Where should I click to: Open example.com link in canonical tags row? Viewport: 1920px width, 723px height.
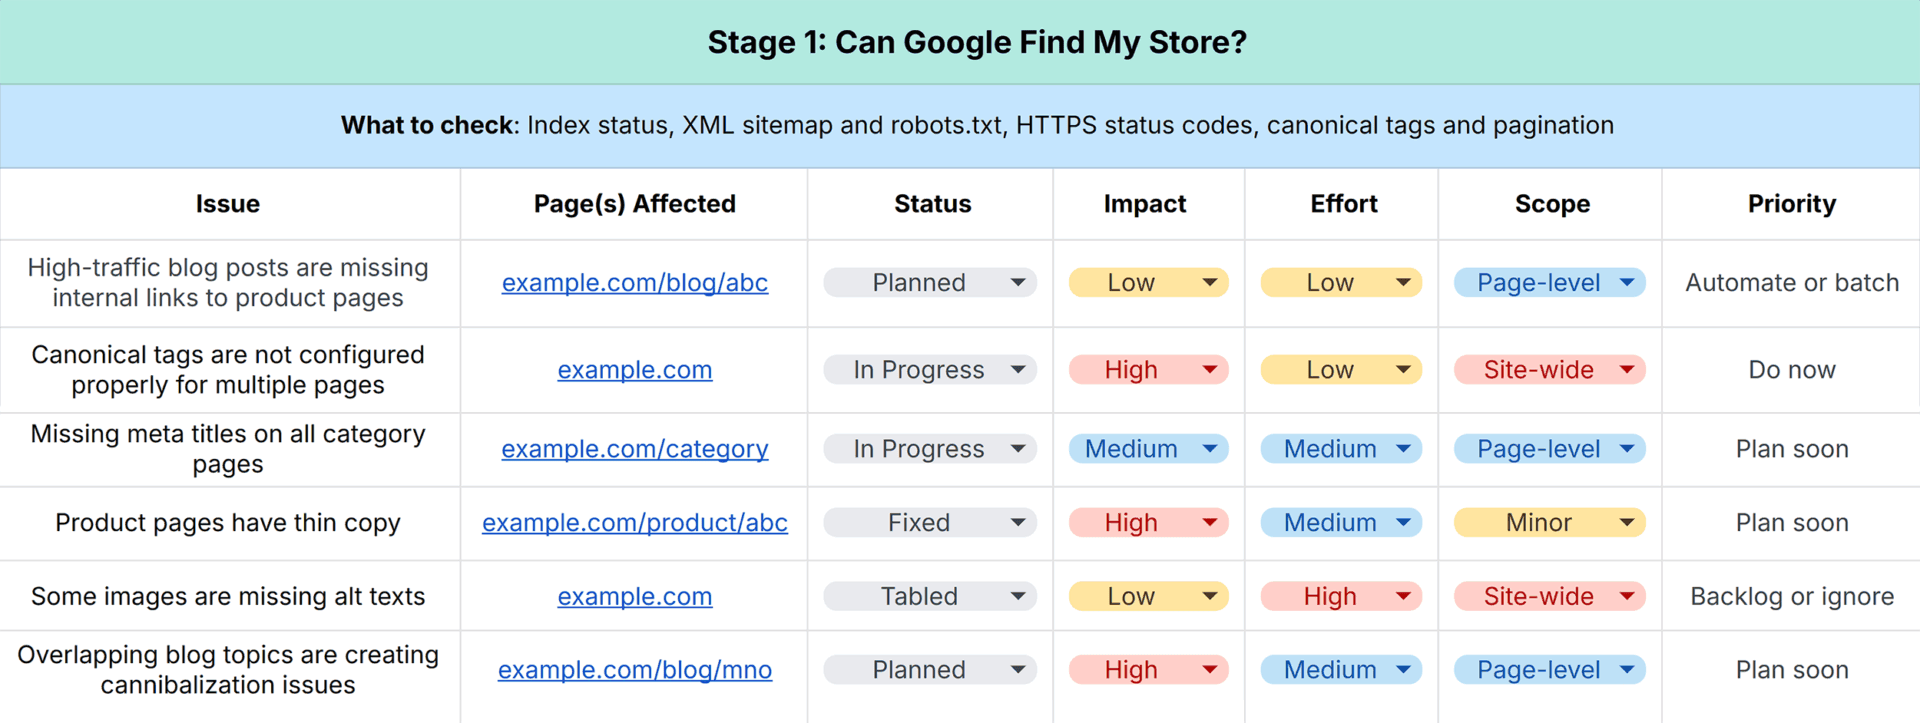click(635, 370)
